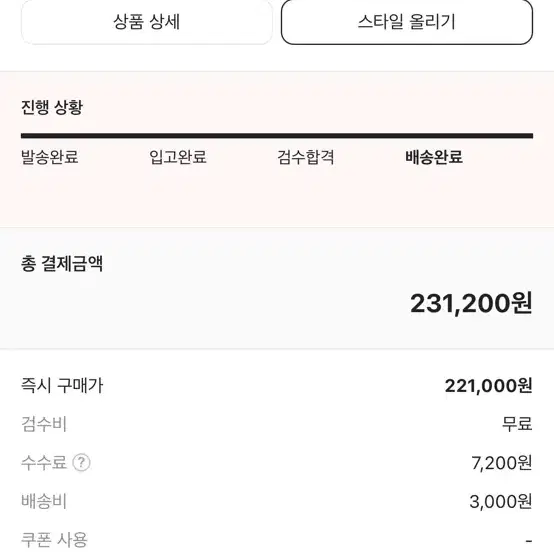Click the 7,200원 fee amount
554x554 pixels.
pyautogui.click(x=502, y=462)
